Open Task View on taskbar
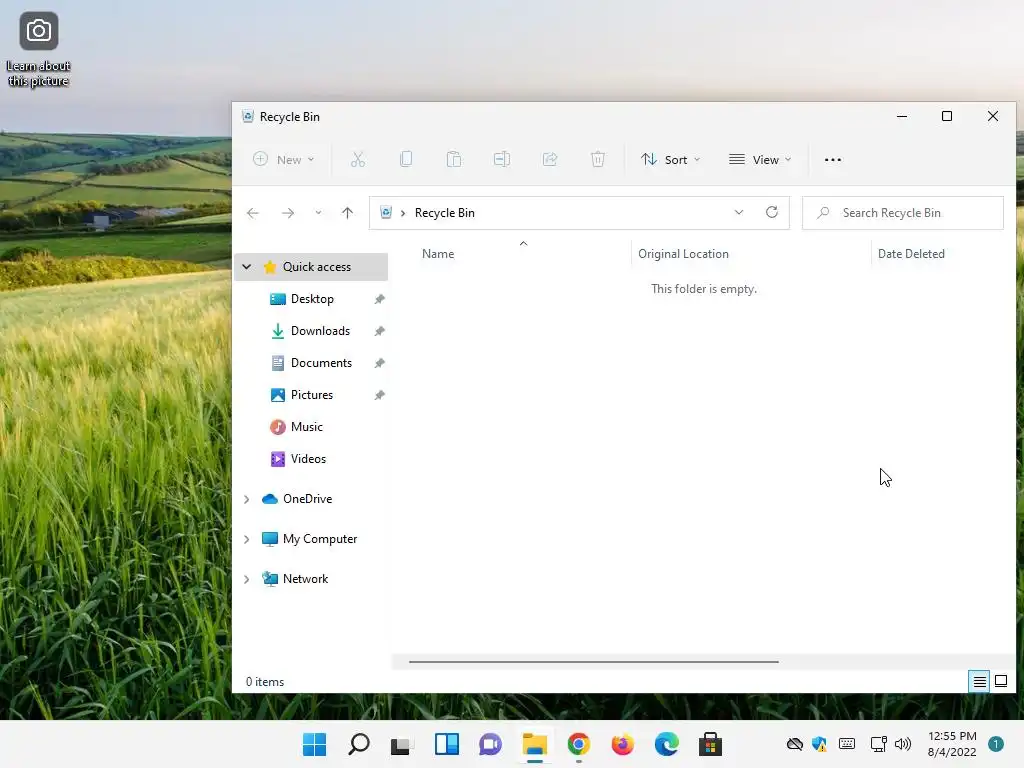This screenshot has height=768, width=1024. pyautogui.click(x=402, y=744)
